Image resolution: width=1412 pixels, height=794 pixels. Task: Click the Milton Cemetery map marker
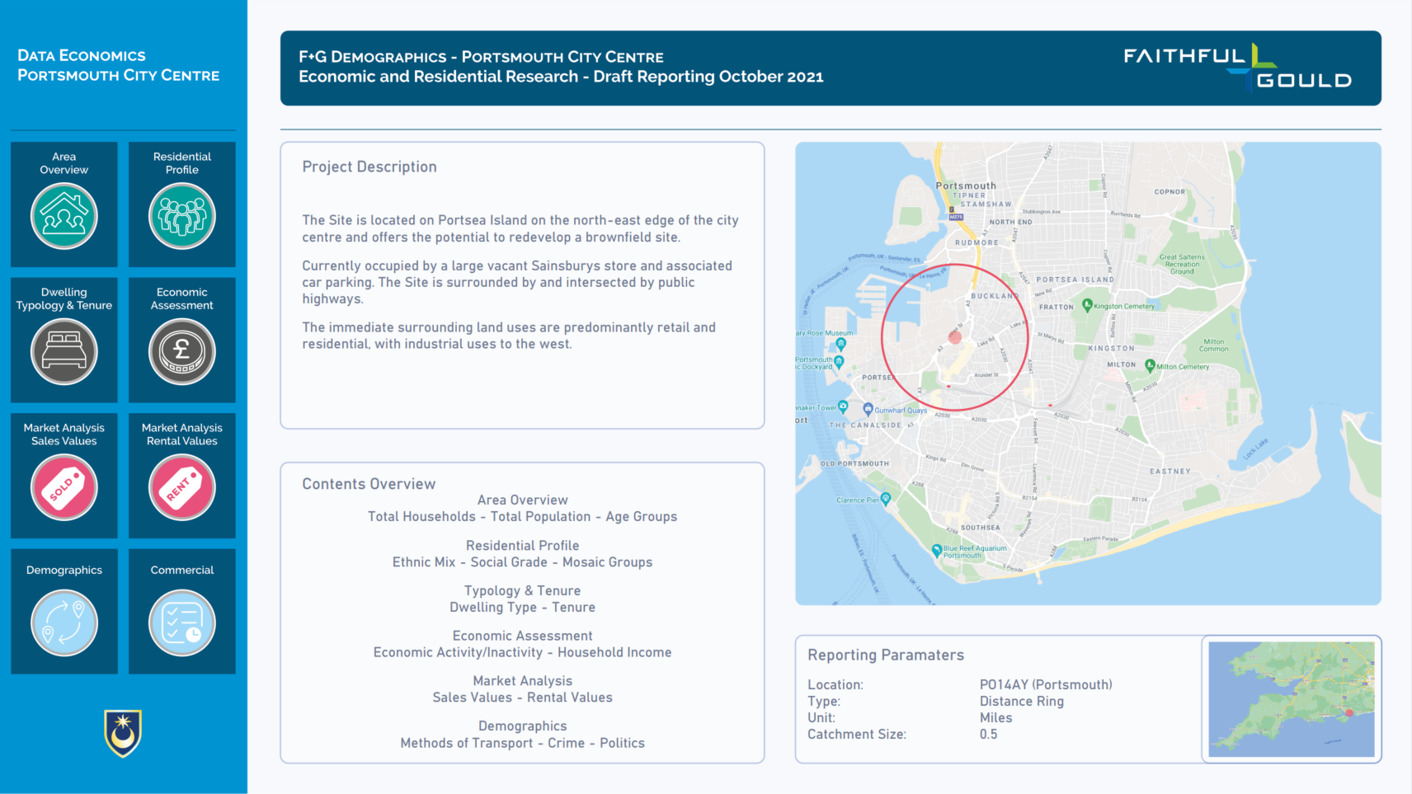point(1150,366)
